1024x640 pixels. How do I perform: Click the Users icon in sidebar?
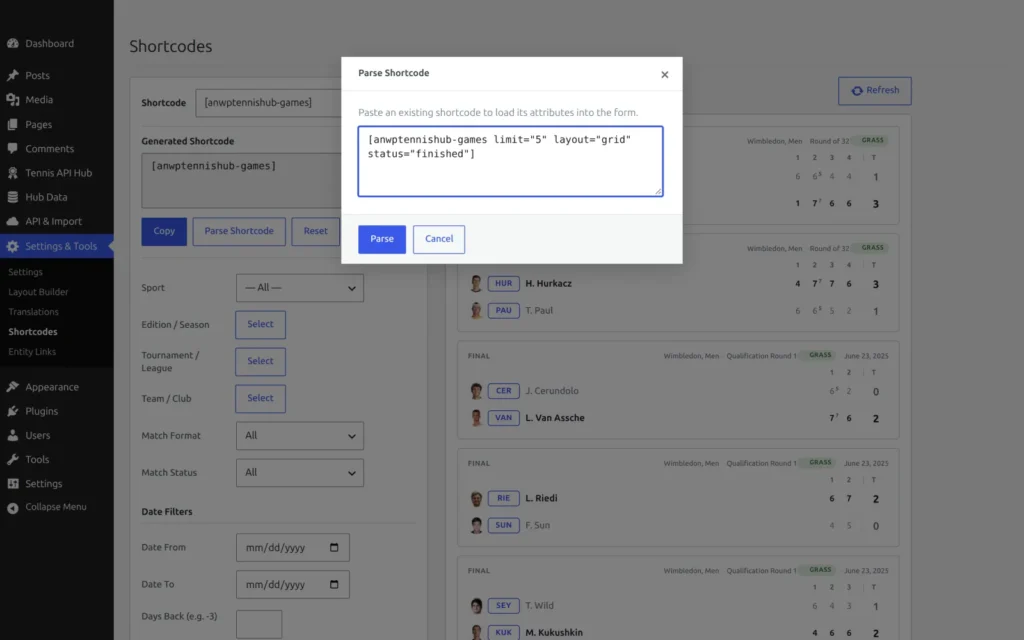[12, 436]
